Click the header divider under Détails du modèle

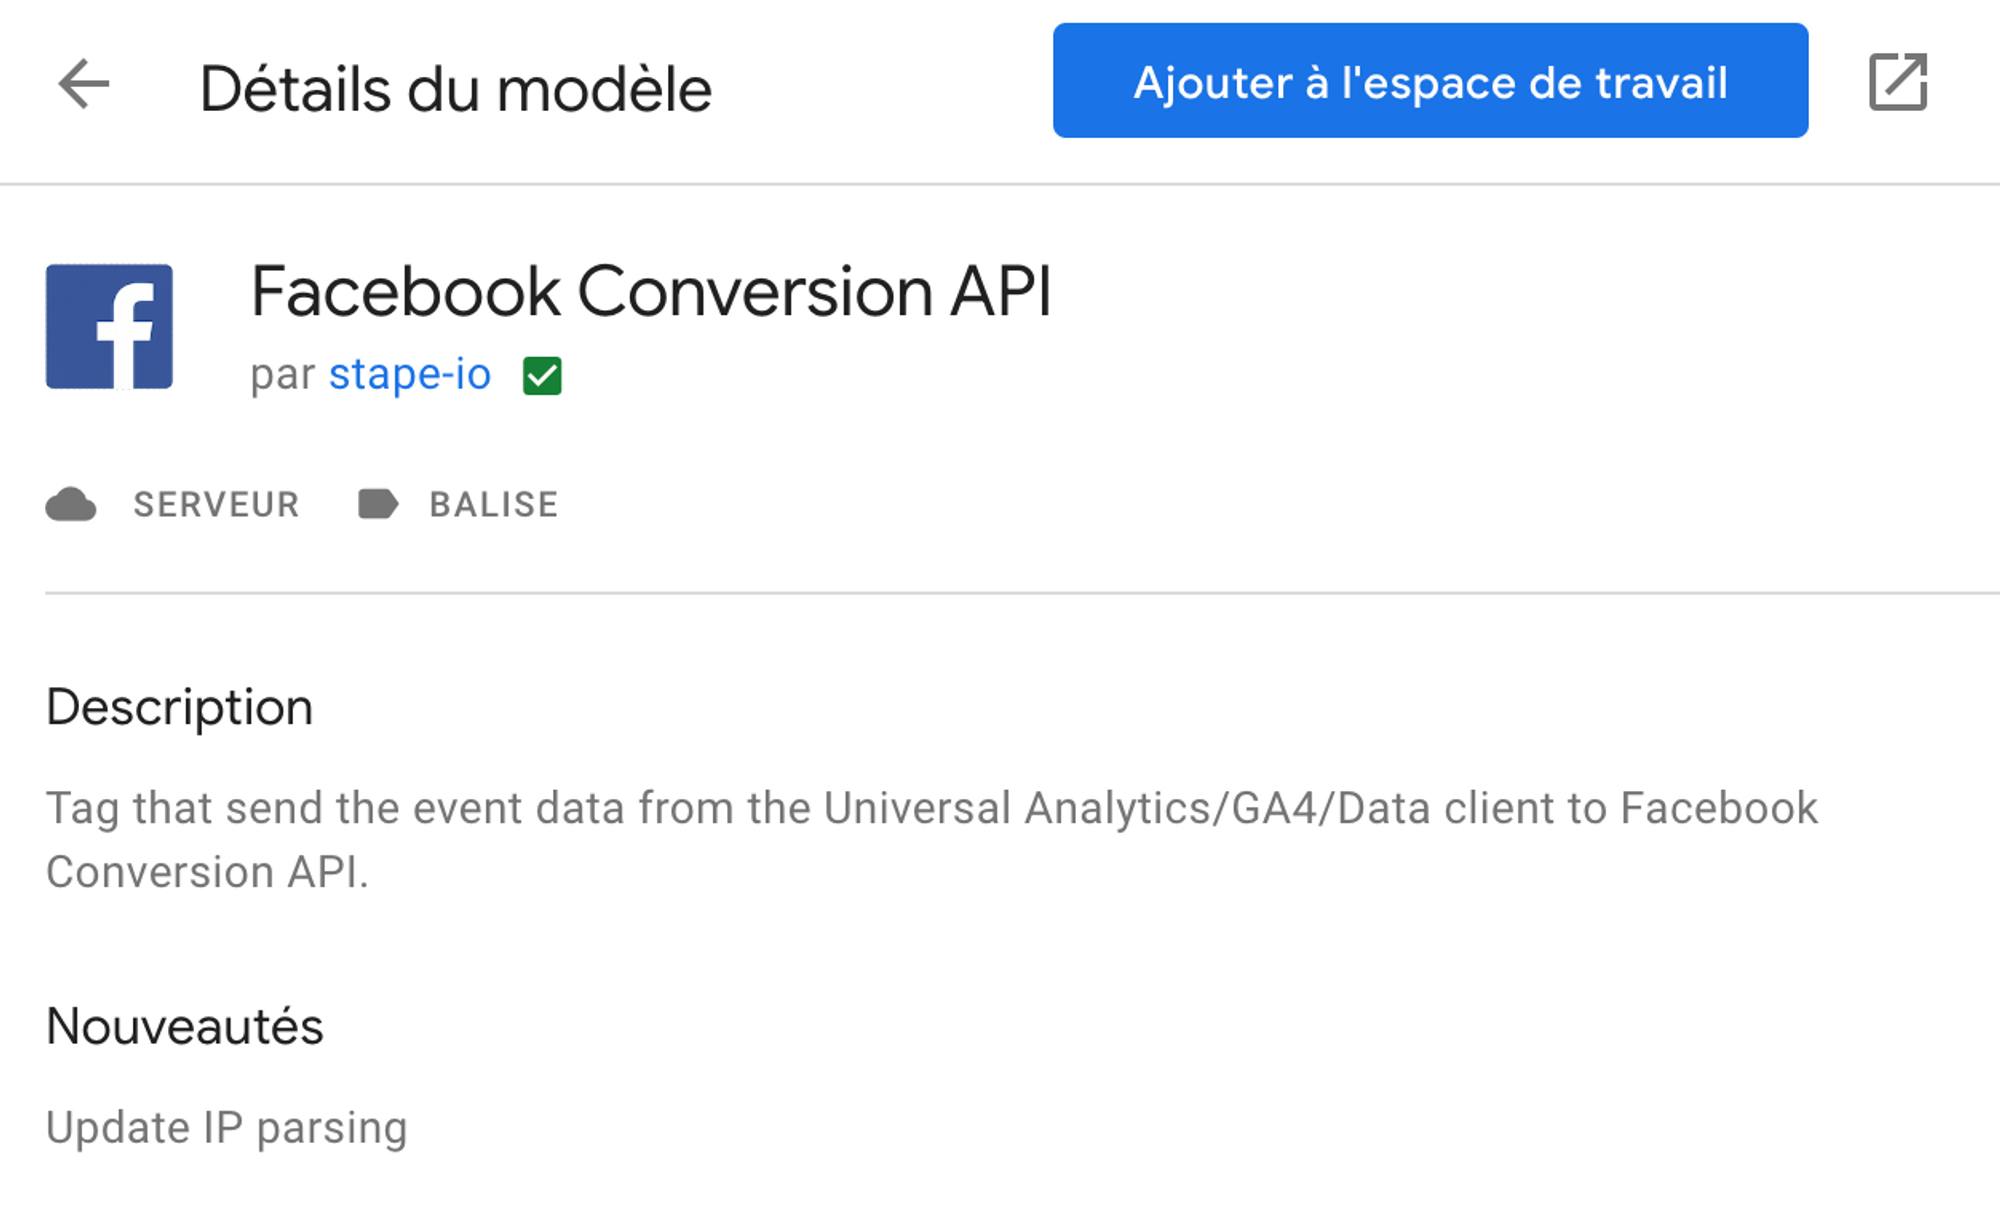tap(1000, 184)
